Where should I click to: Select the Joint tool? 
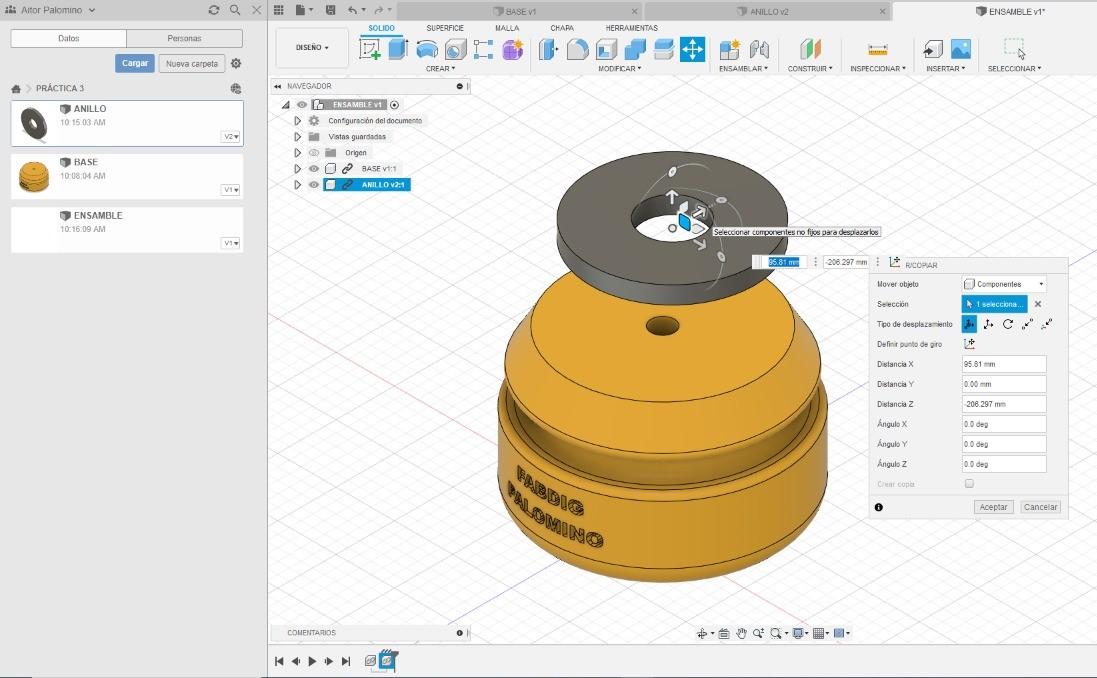(759, 49)
